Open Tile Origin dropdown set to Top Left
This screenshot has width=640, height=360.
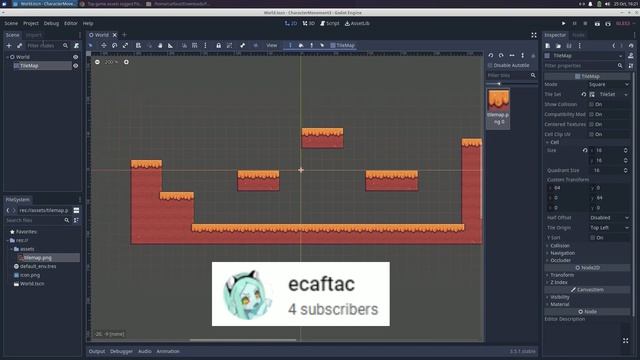pyautogui.click(x=609, y=228)
